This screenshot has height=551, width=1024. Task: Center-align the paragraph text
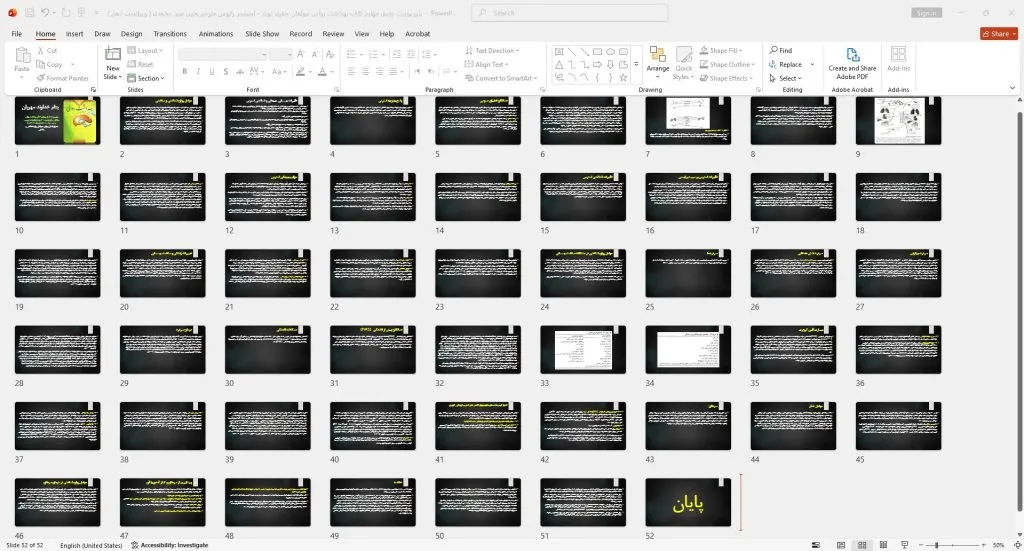click(x=366, y=71)
